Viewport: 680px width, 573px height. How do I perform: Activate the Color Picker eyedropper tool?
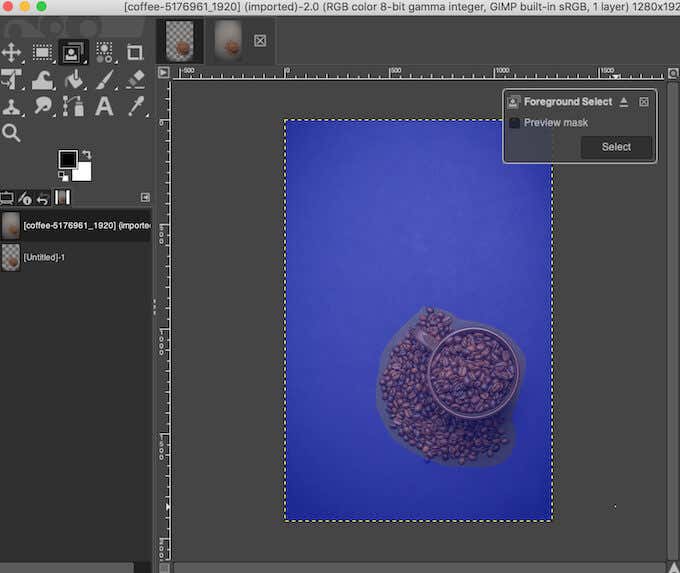136,106
